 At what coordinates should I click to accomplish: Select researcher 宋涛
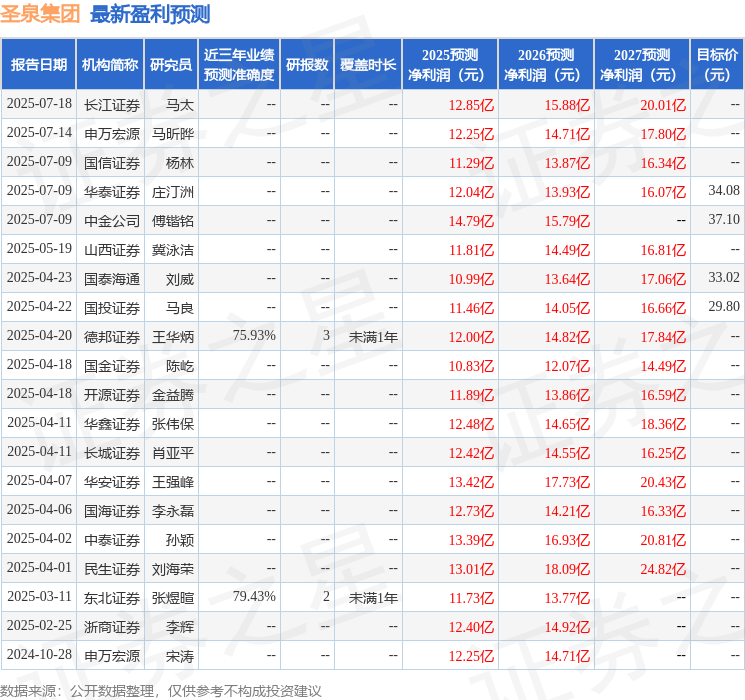click(x=180, y=656)
